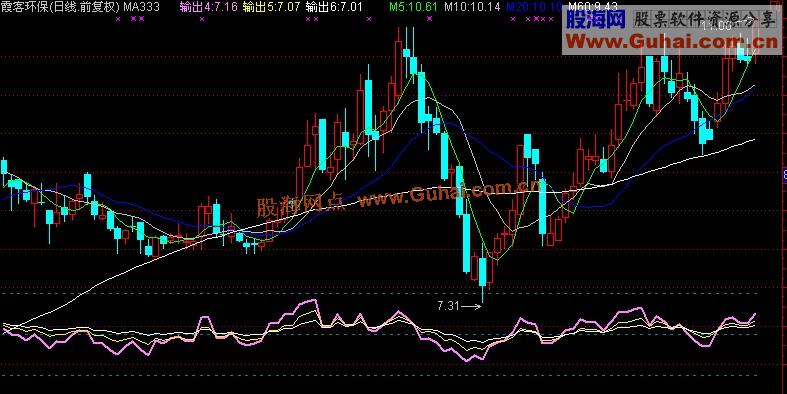Image resolution: width=787 pixels, height=394 pixels.
Task: Click the pink x marker below 输出4 label
Action: [x=202, y=19]
